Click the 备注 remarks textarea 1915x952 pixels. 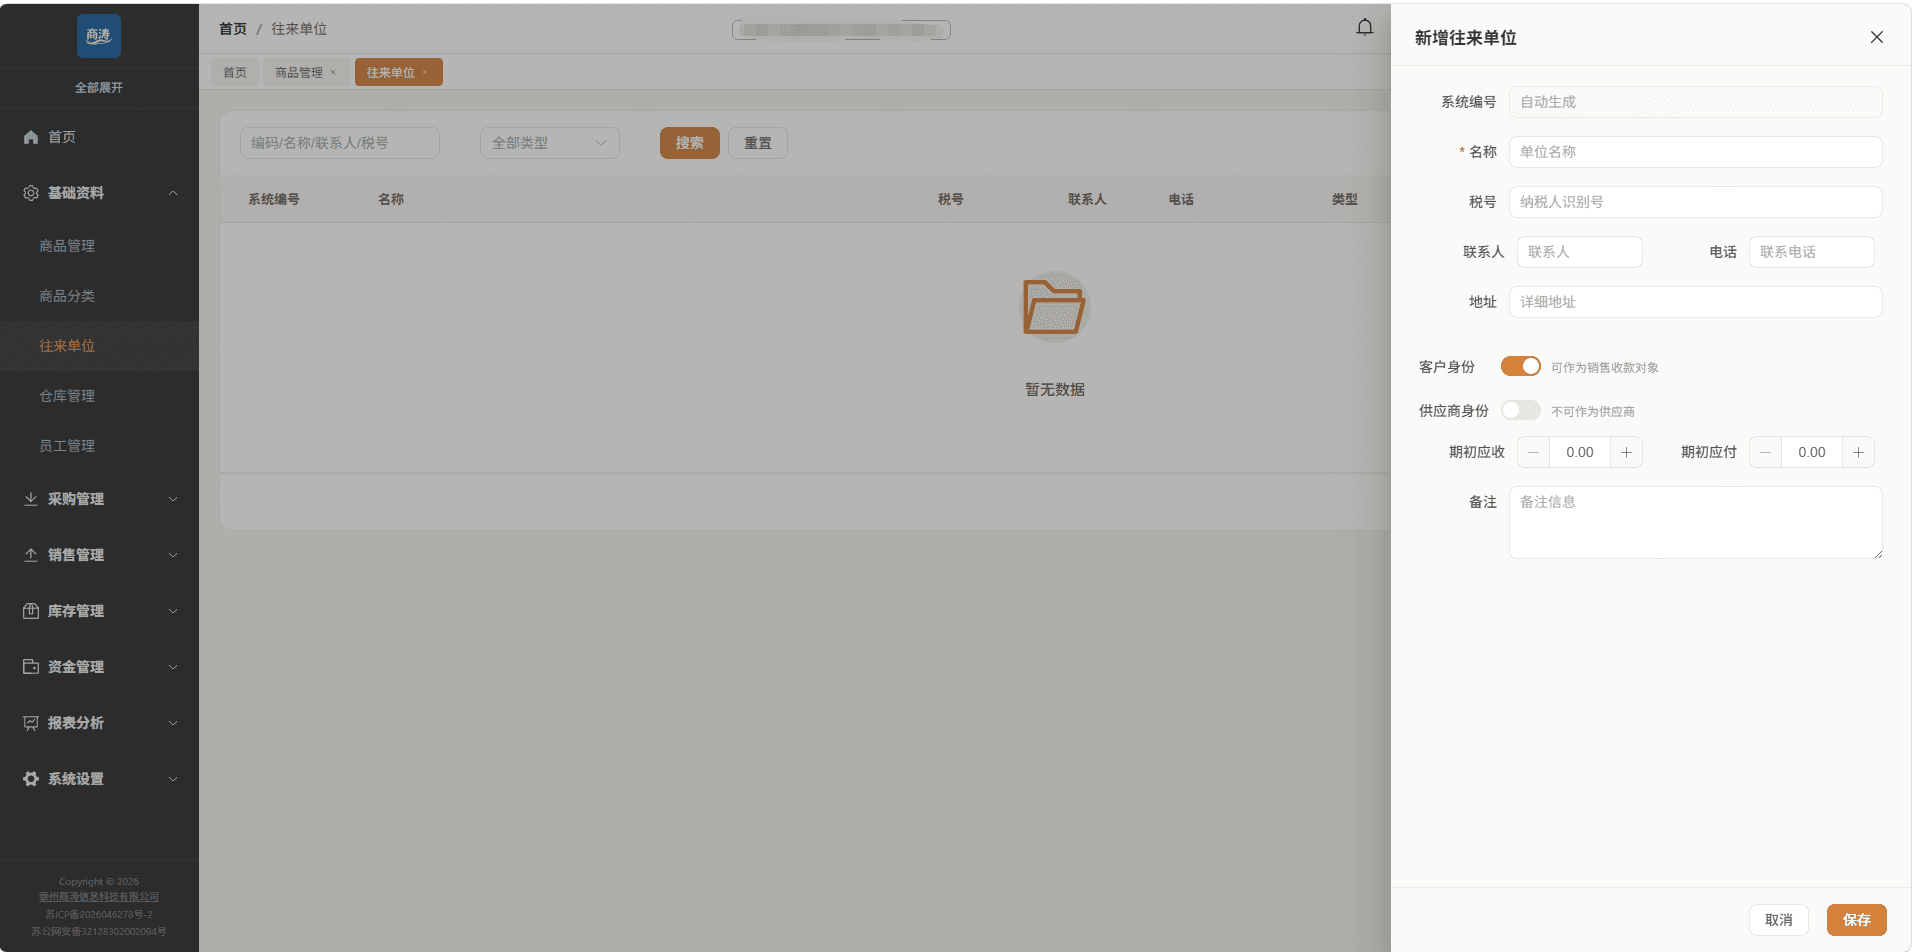point(1695,522)
